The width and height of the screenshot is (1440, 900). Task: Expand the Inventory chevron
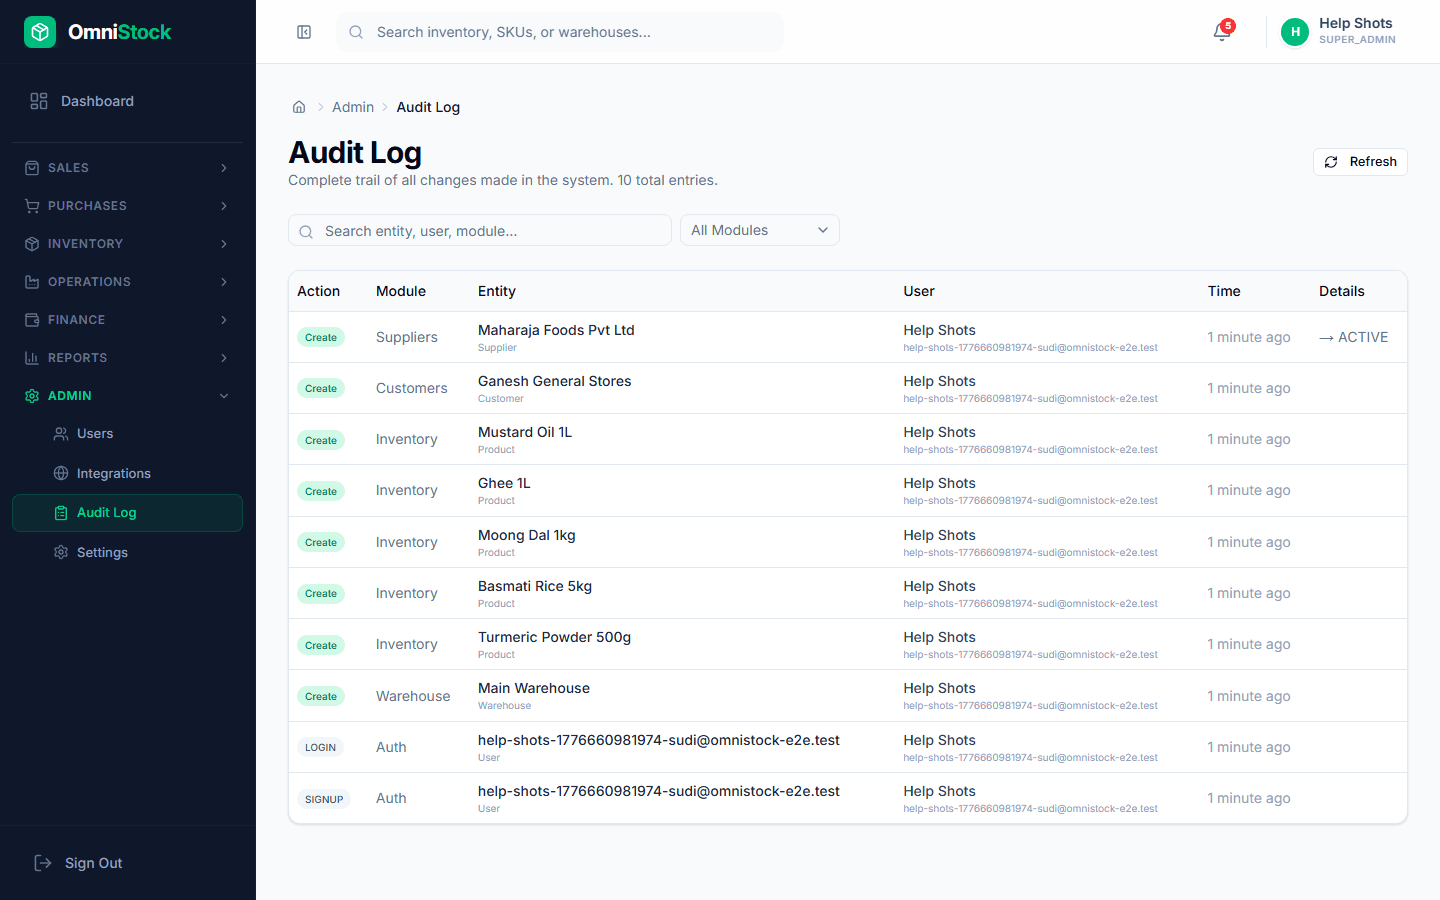pyautogui.click(x=224, y=244)
